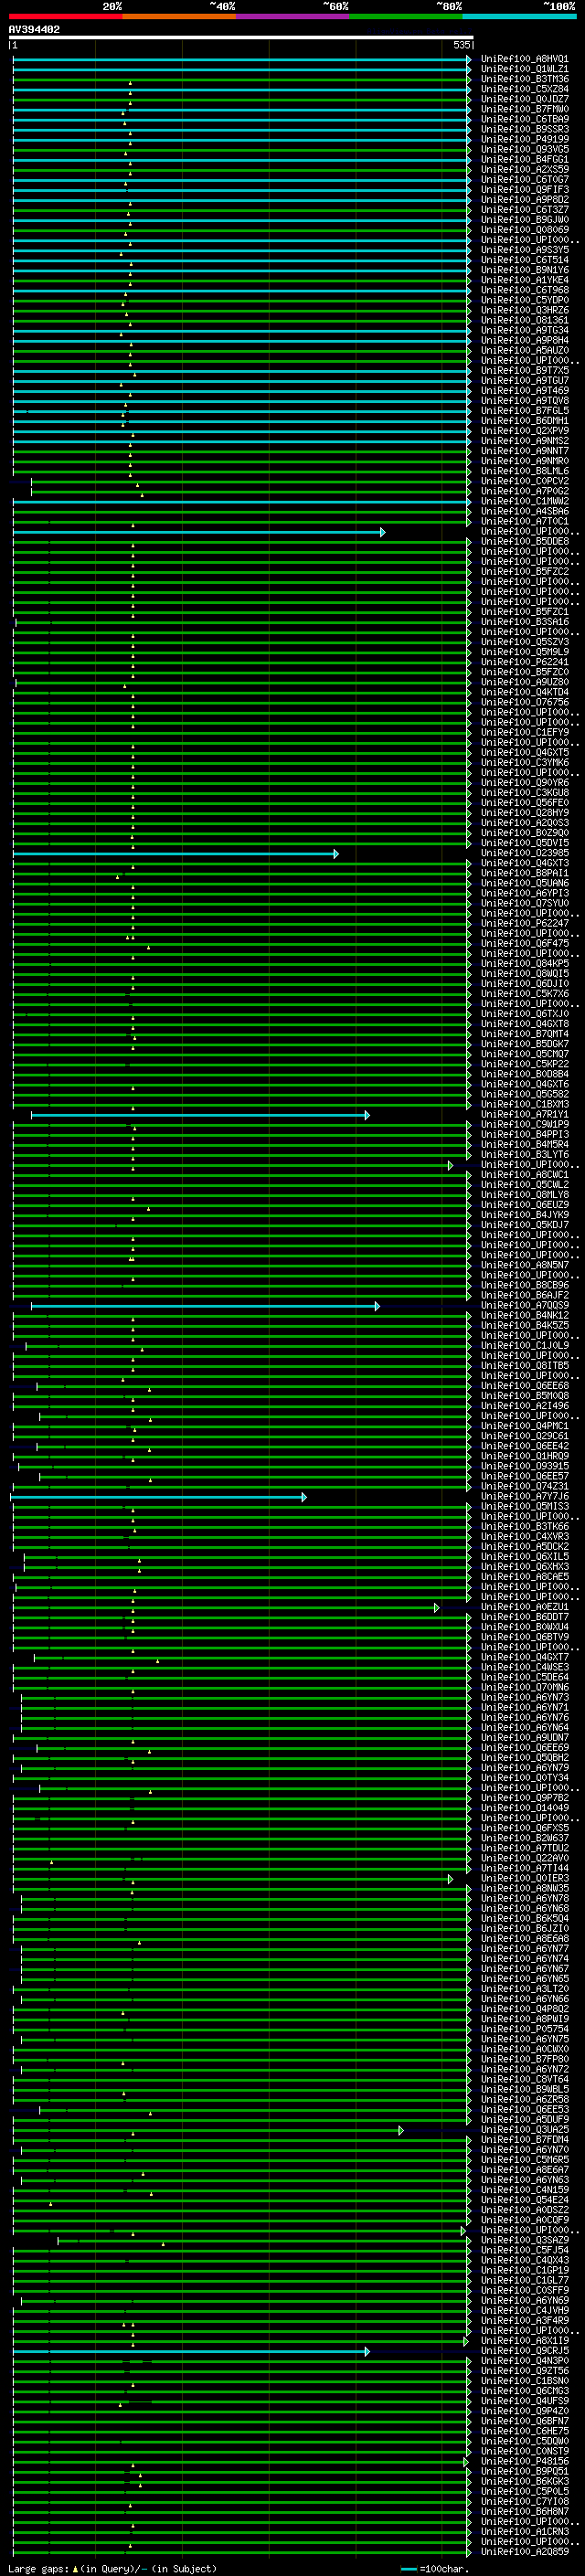The height and width of the screenshot is (2576, 585).
Task: Click the UniRef100_C1MWW2 entry
Action: point(524,501)
